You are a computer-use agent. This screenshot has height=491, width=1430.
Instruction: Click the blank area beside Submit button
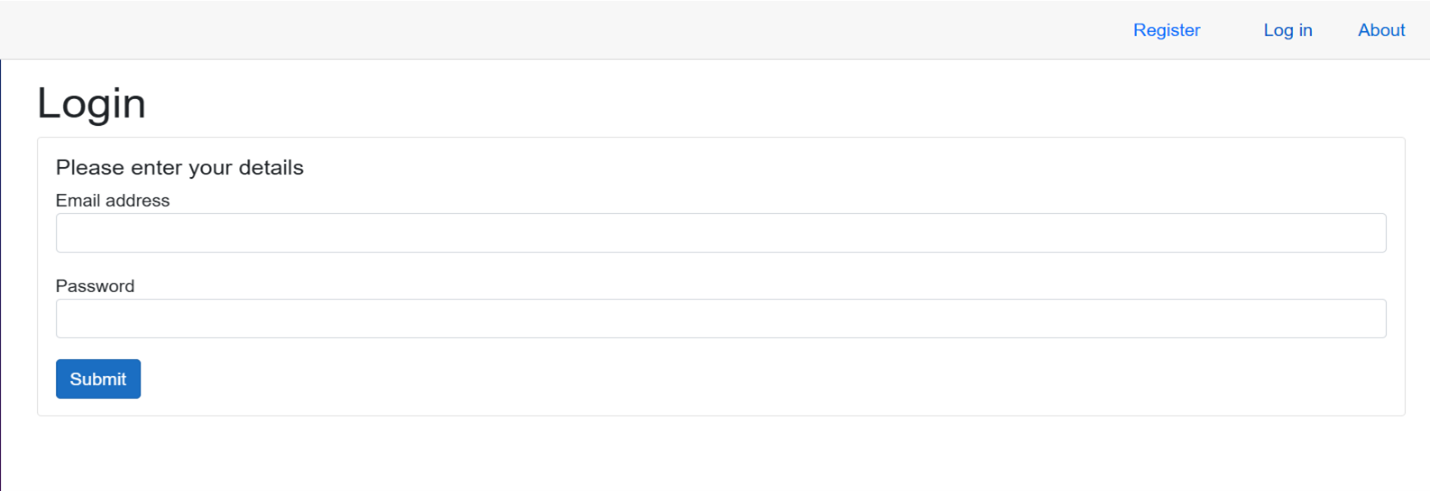point(700,379)
